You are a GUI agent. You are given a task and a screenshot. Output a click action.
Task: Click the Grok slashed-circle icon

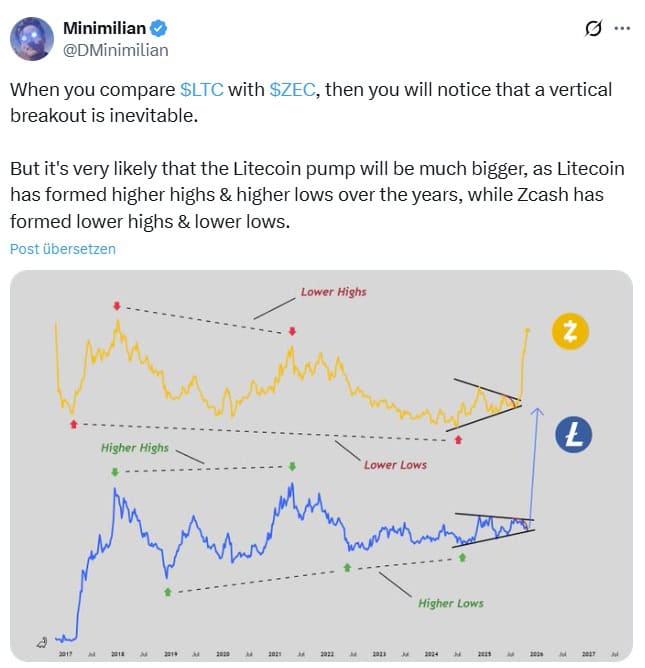593,29
